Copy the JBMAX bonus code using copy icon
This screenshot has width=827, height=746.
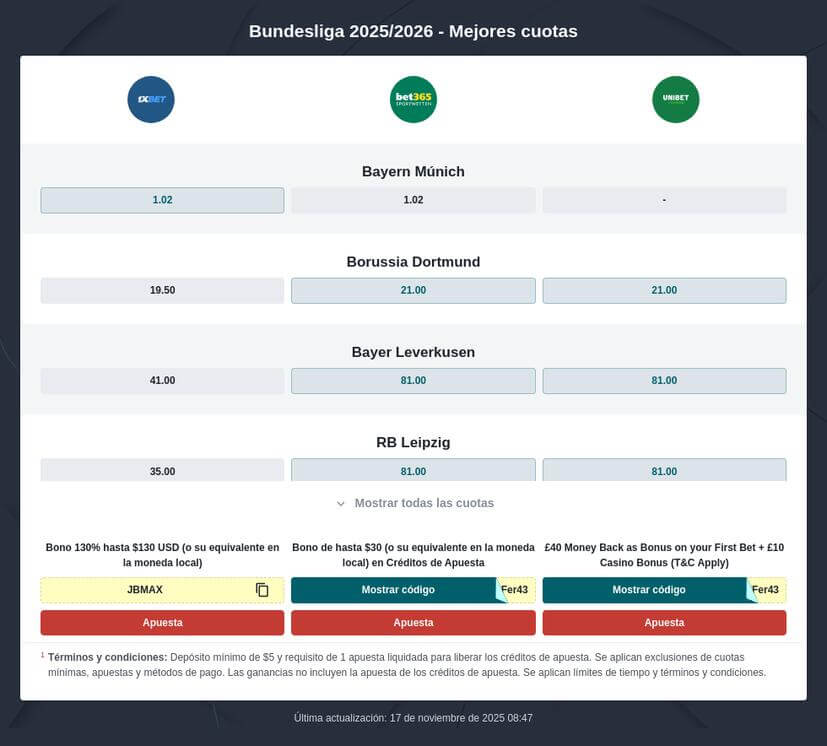(x=262, y=589)
